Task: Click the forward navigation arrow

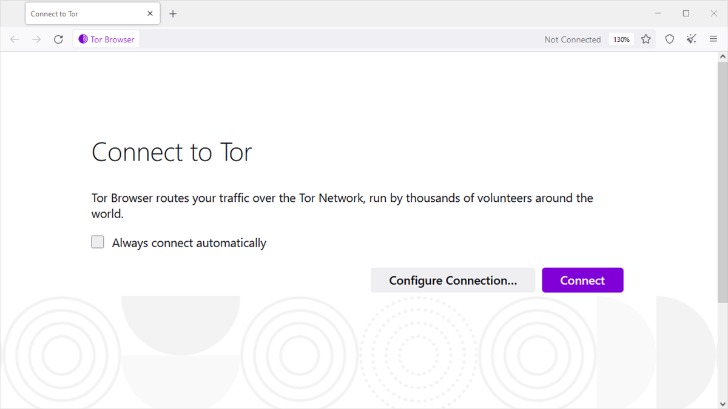Action: (36, 39)
